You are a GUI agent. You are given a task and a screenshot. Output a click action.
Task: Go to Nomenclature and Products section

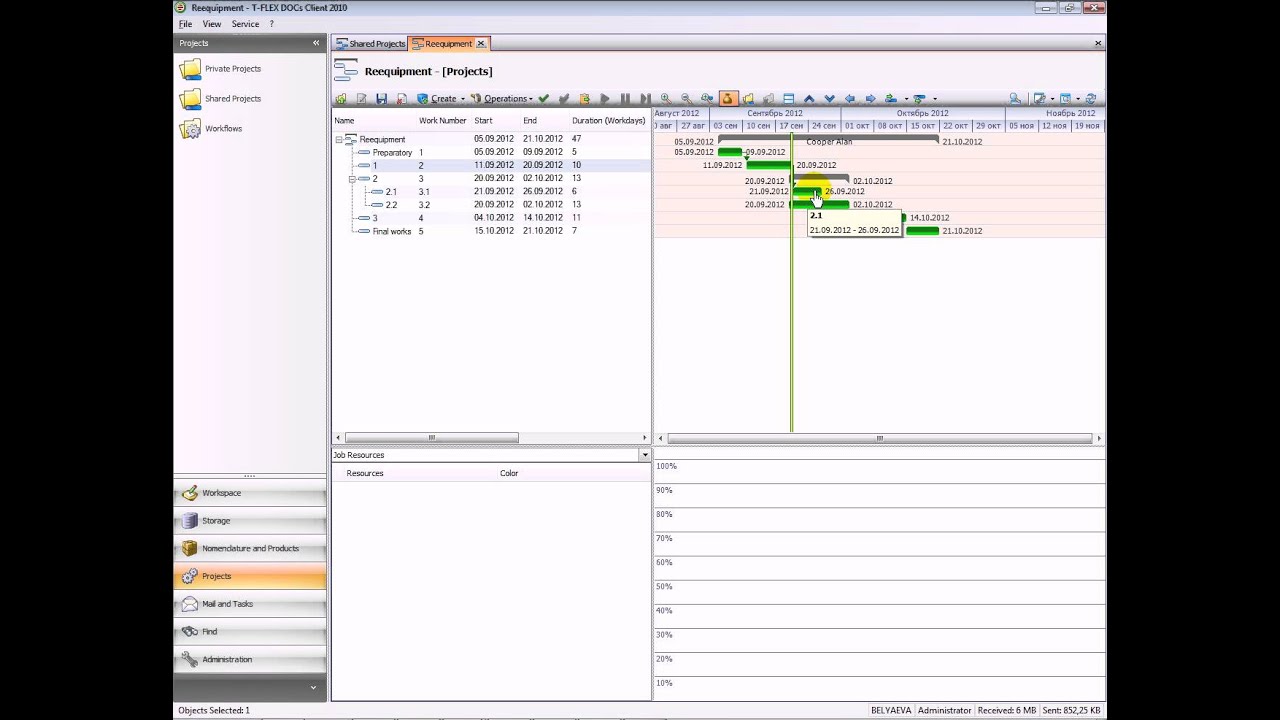point(250,549)
